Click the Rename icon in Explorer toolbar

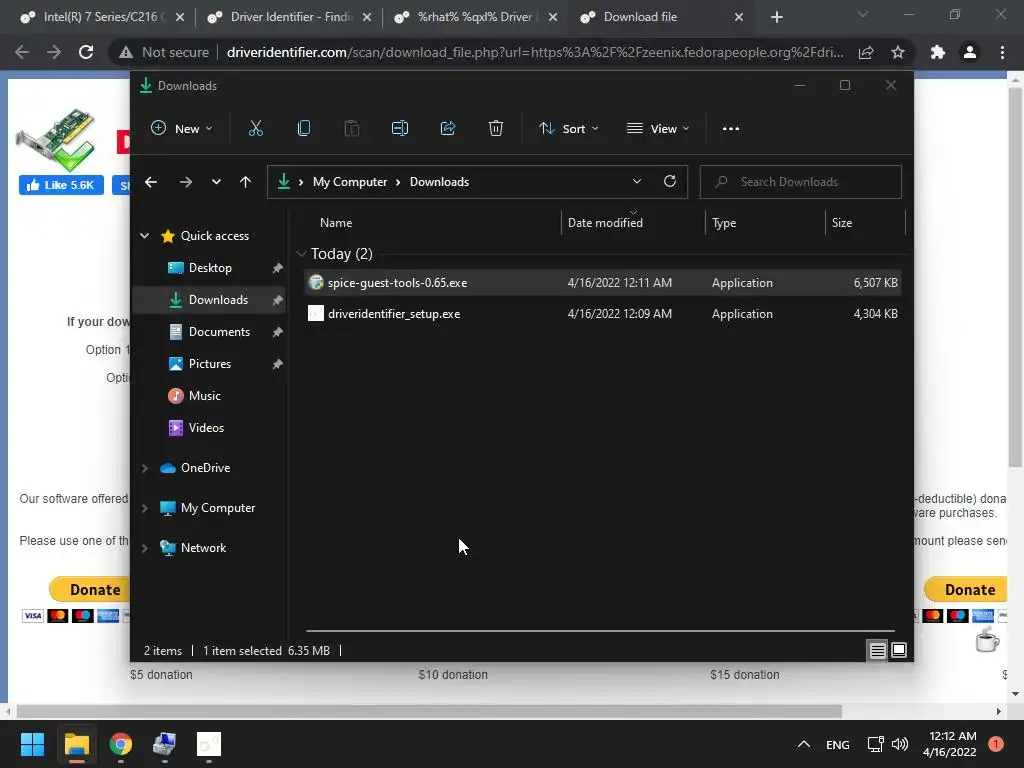pyautogui.click(x=400, y=129)
